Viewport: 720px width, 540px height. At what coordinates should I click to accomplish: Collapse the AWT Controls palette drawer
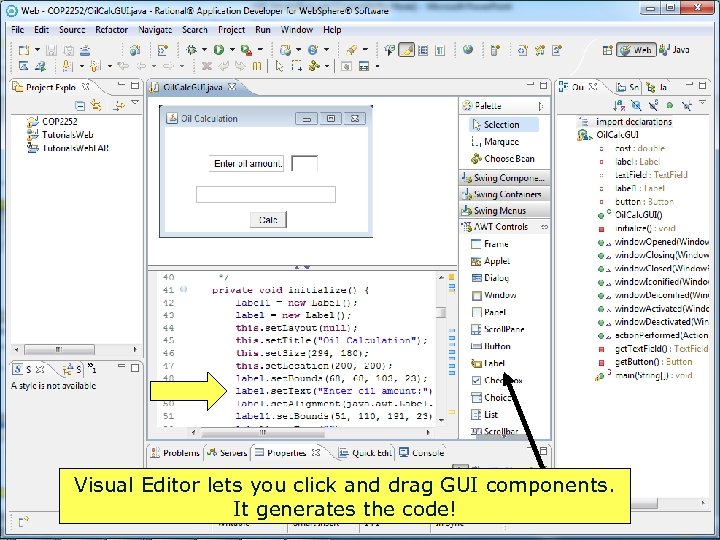tap(504, 227)
